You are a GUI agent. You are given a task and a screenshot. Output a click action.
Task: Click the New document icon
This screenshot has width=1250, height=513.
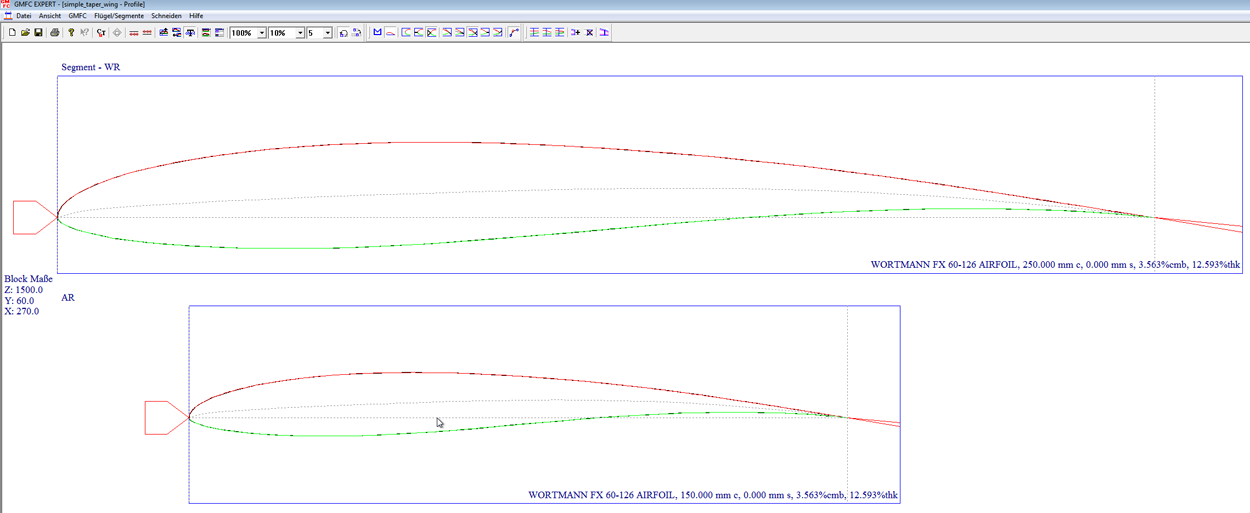click(x=11, y=33)
